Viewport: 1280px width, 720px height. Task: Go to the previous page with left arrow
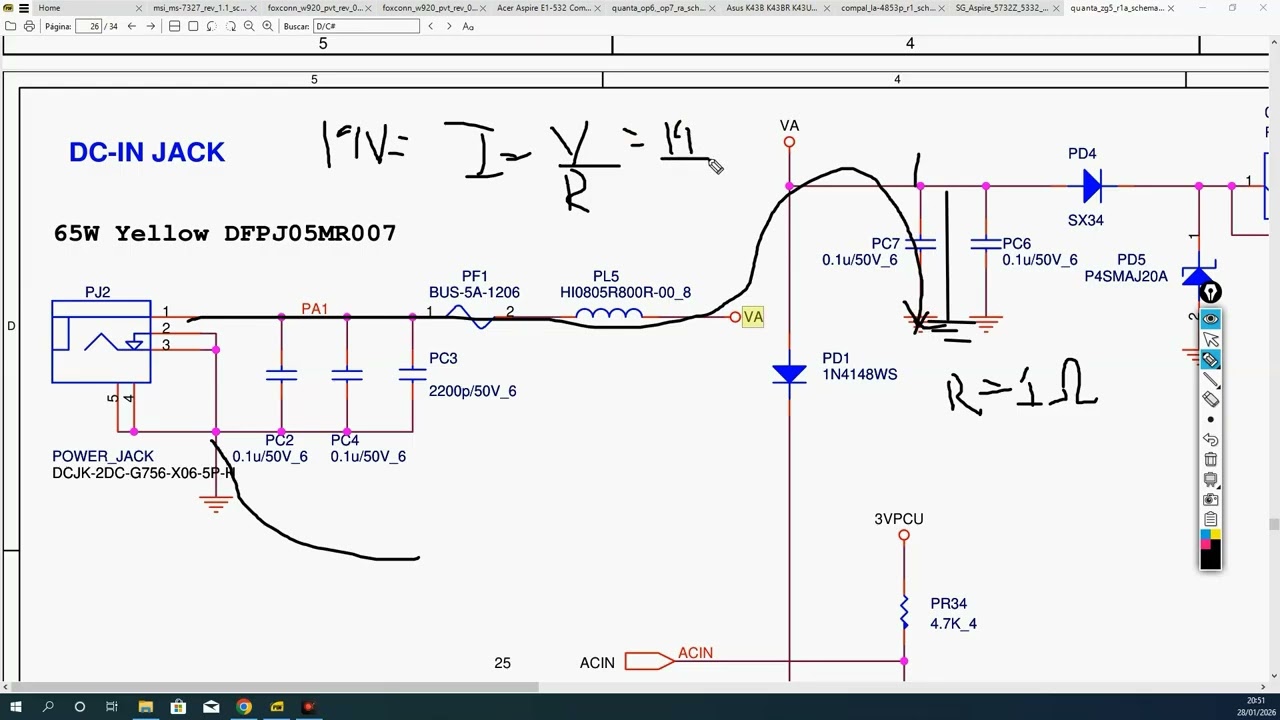[131, 26]
